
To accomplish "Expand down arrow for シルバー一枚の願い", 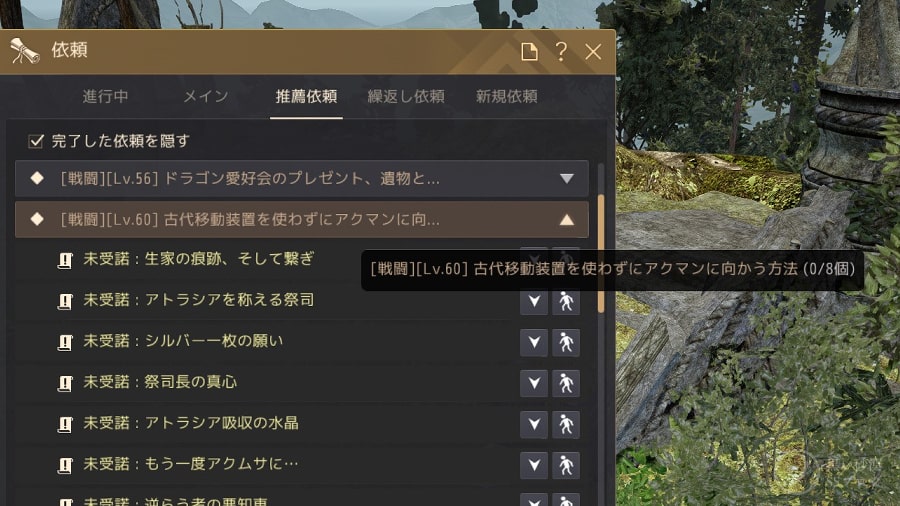I will [534, 342].
